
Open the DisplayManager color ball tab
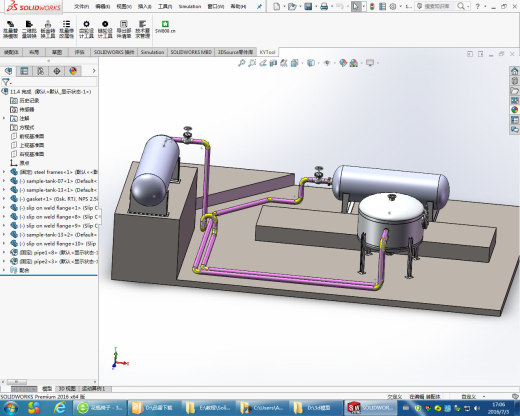click(x=73, y=71)
